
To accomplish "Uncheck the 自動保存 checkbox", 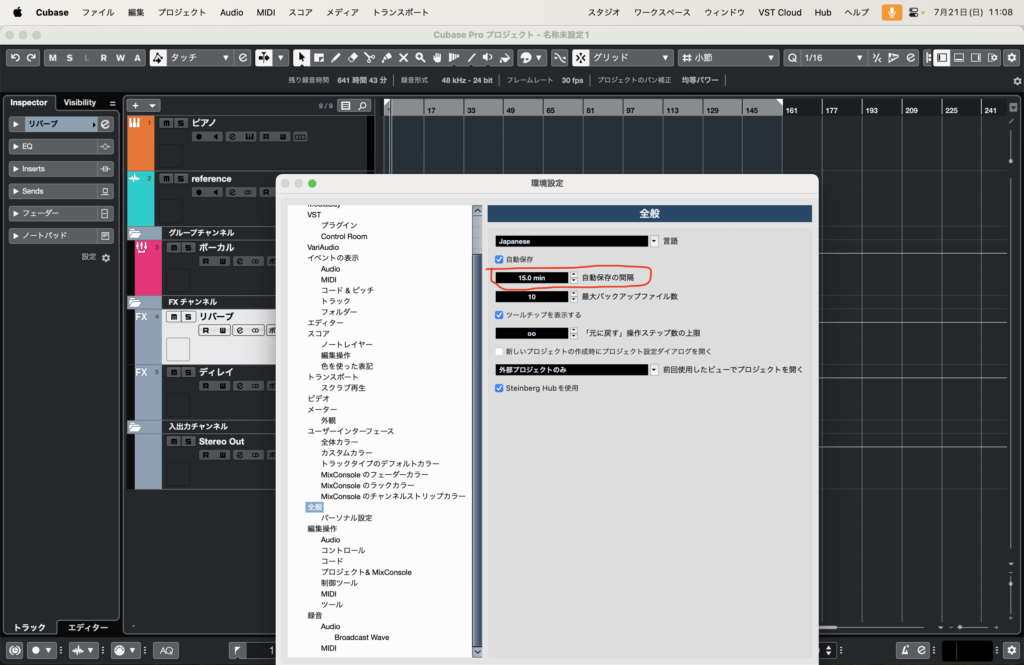I will (x=500, y=259).
